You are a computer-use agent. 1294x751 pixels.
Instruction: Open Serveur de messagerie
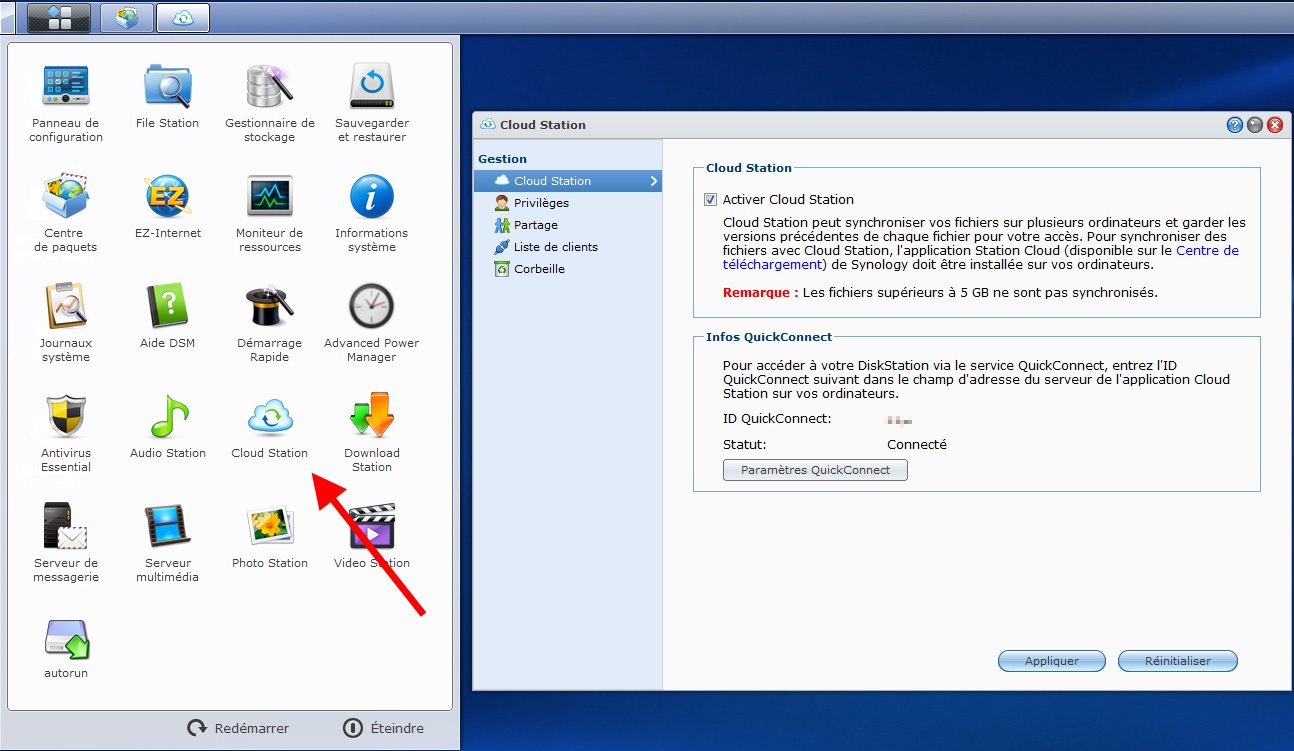coord(66,543)
